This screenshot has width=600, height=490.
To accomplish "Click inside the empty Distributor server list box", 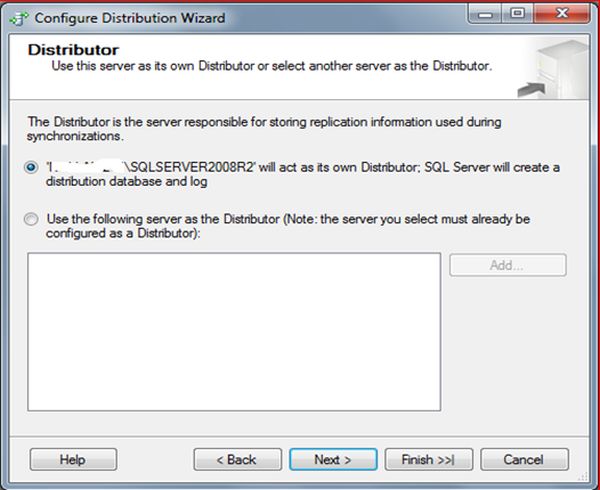I will click(x=234, y=332).
